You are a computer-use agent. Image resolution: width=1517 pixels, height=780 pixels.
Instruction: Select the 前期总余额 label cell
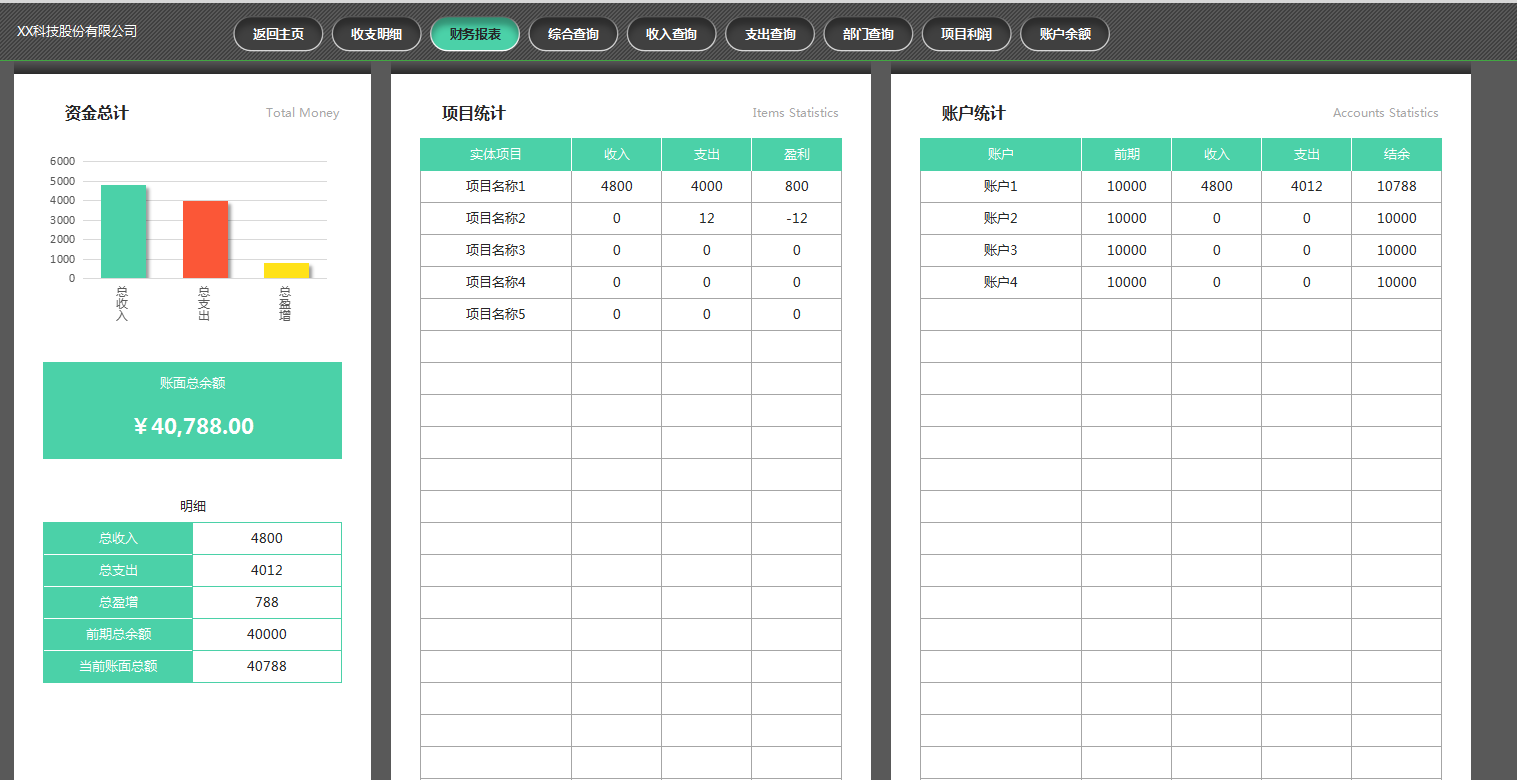(x=118, y=634)
